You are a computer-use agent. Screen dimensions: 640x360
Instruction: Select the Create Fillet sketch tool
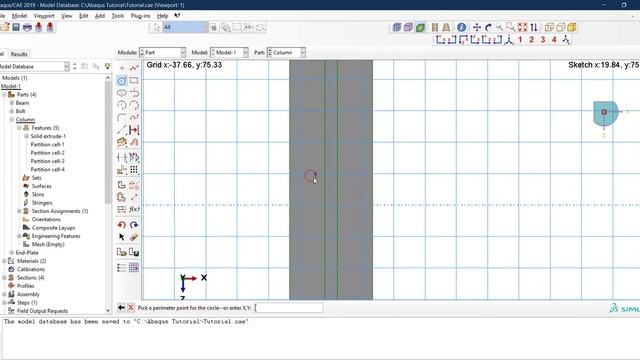click(122, 118)
